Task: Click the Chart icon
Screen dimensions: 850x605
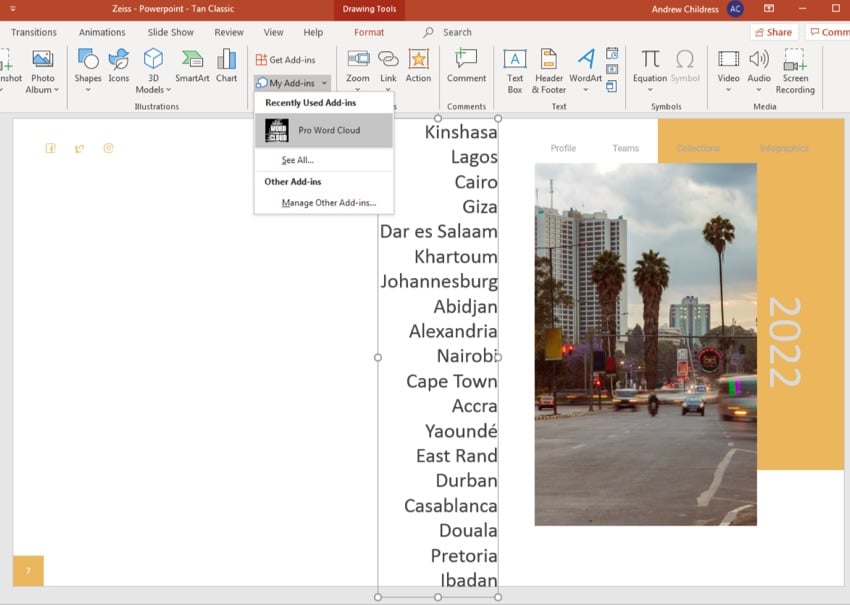Action: [227, 65]
